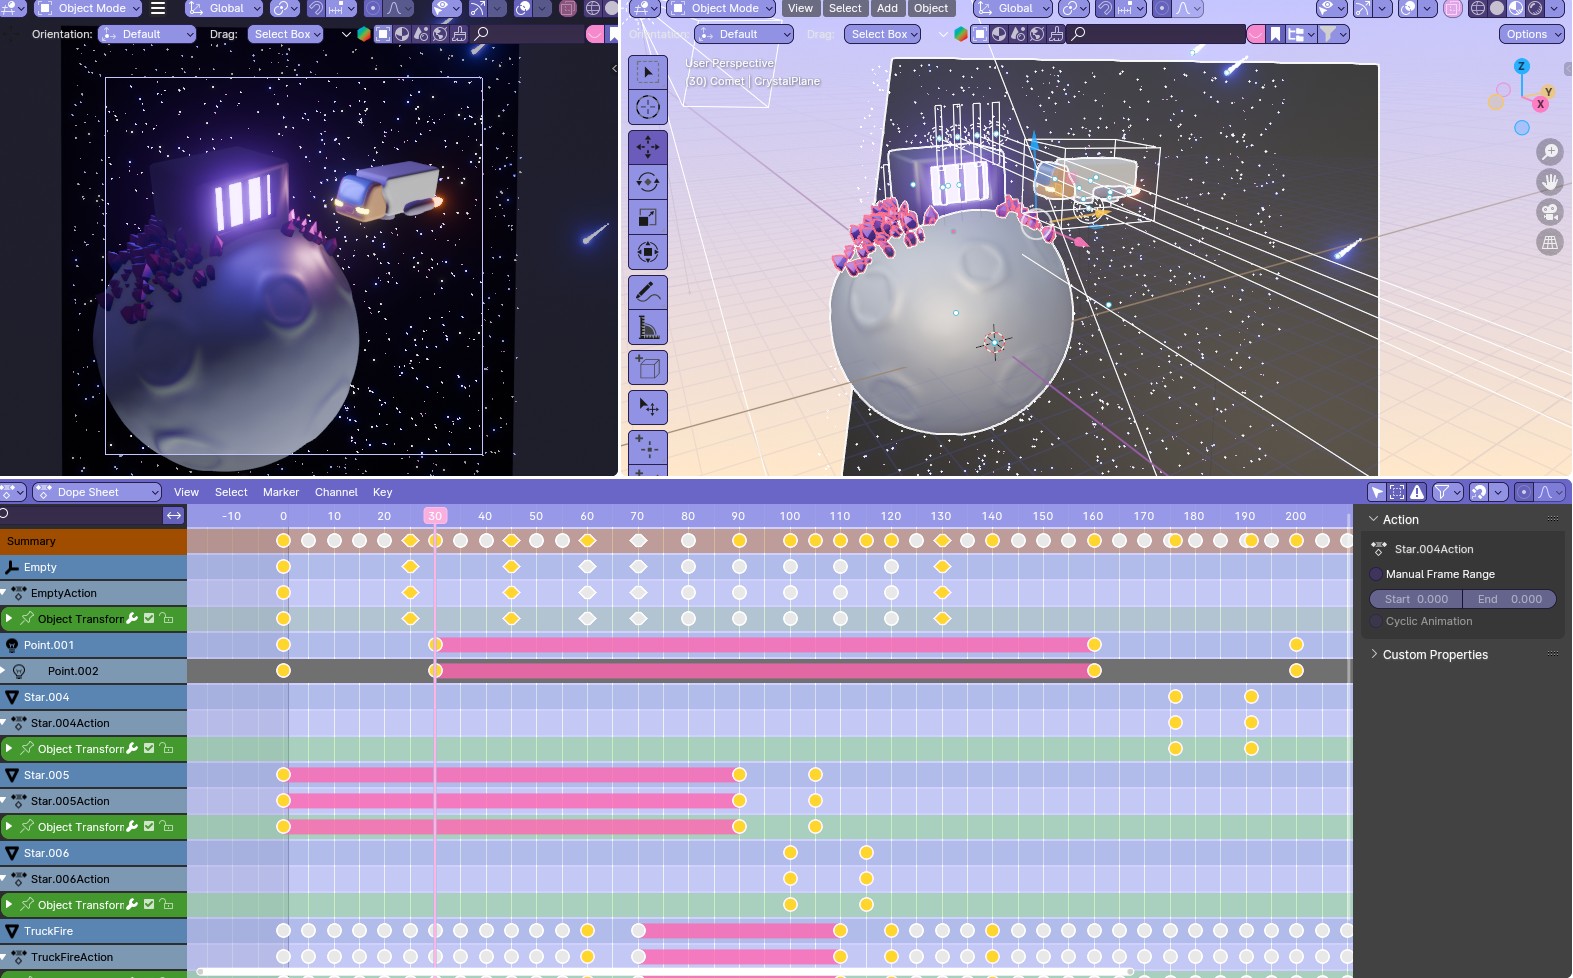The image size is (1573, 978).
Task: Toggle Object Transforms checkbox under EmptyAction
Action: pos(149,618)
